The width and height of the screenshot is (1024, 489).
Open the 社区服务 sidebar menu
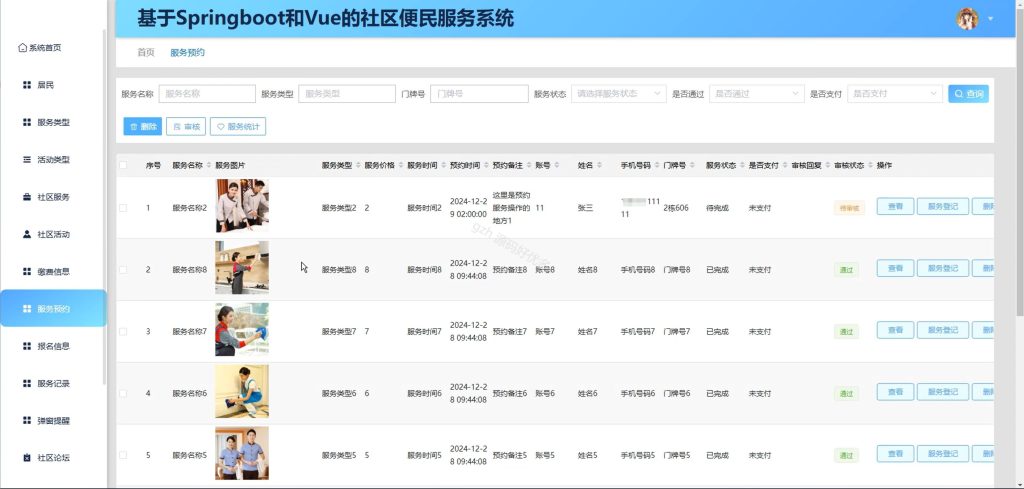pyautogui.click(x=46, y=197)
